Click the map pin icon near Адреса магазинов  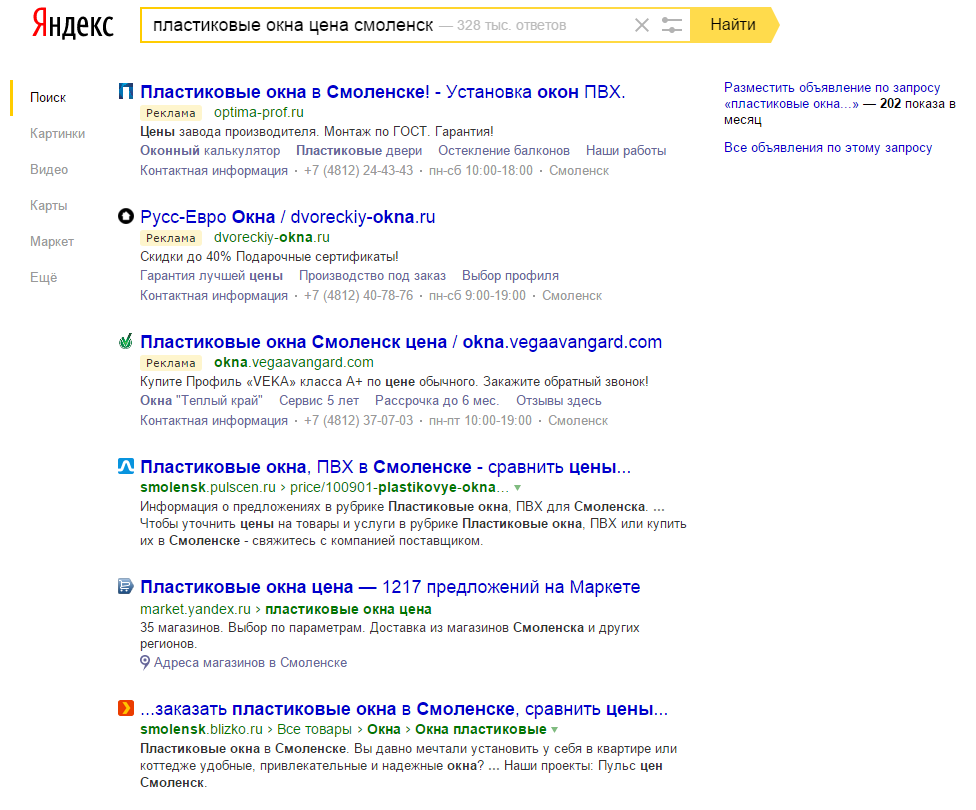point(145,662)
